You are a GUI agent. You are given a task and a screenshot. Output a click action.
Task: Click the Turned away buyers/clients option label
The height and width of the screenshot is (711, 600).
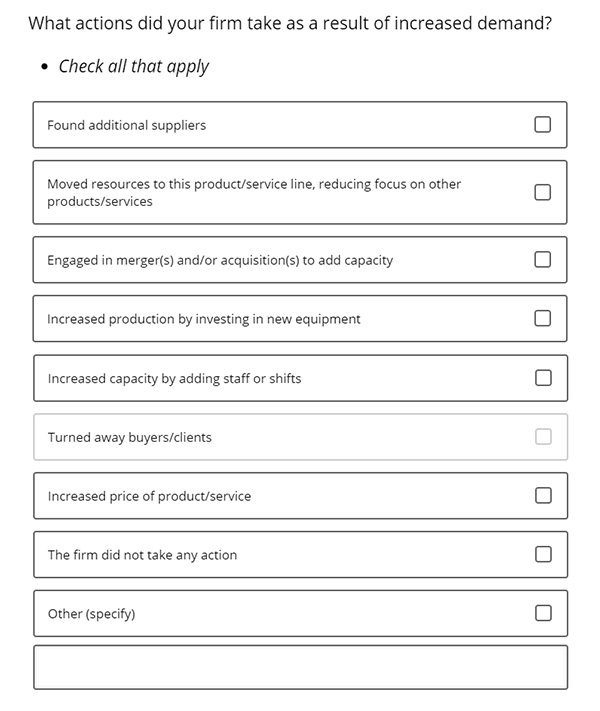pyautogui.click(x=130, y=438)
